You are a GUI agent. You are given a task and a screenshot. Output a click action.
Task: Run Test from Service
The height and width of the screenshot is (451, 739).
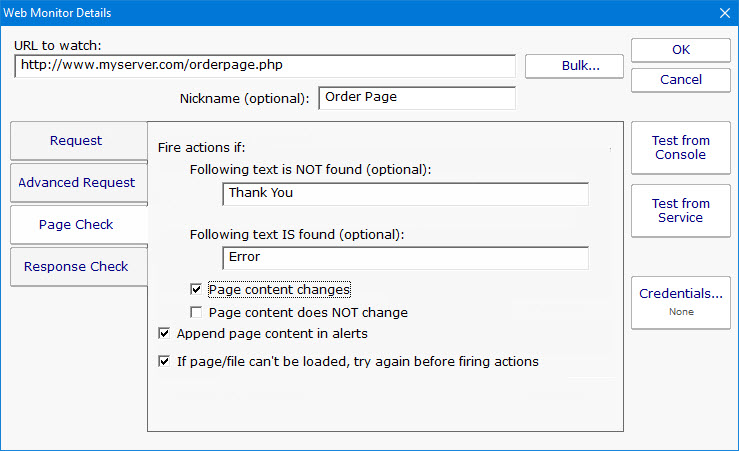[x=680, y=211]
